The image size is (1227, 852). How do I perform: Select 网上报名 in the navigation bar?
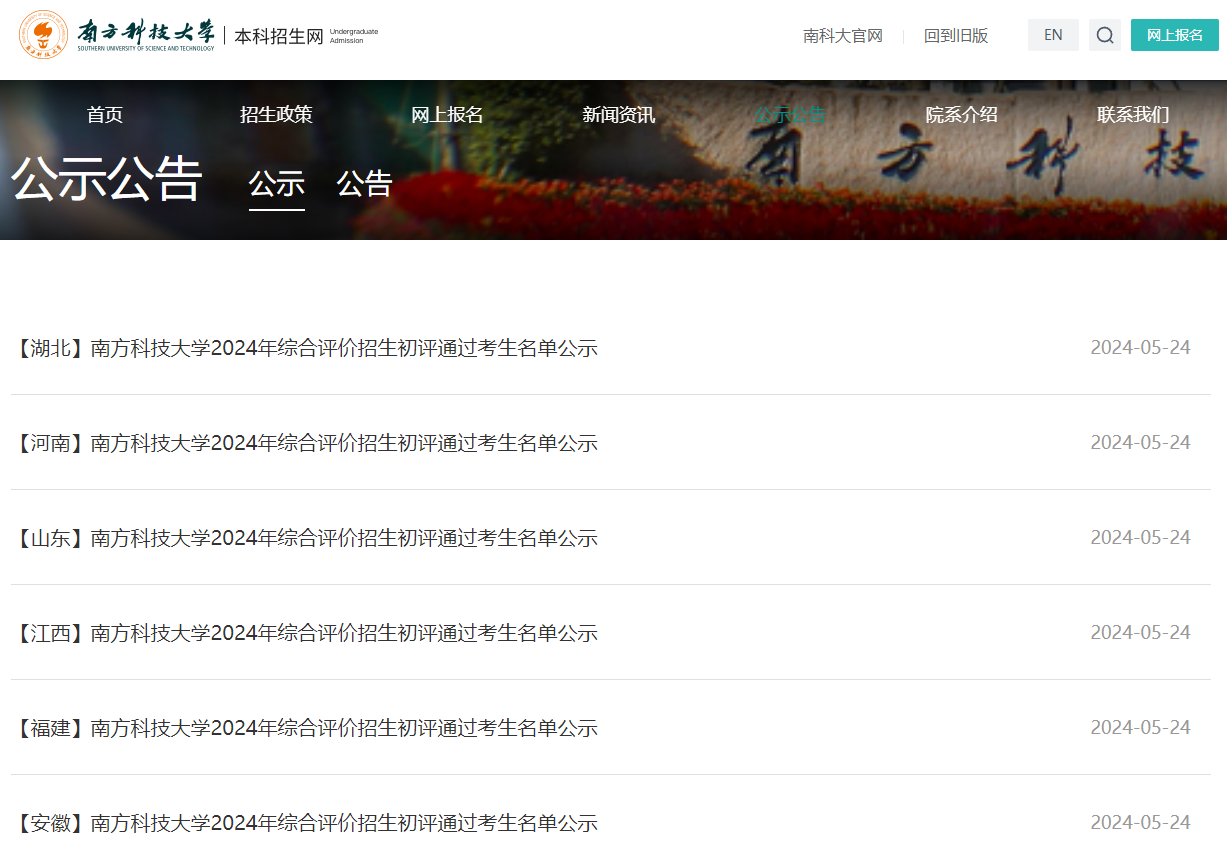pyautogui.click(x=447, y=115)
